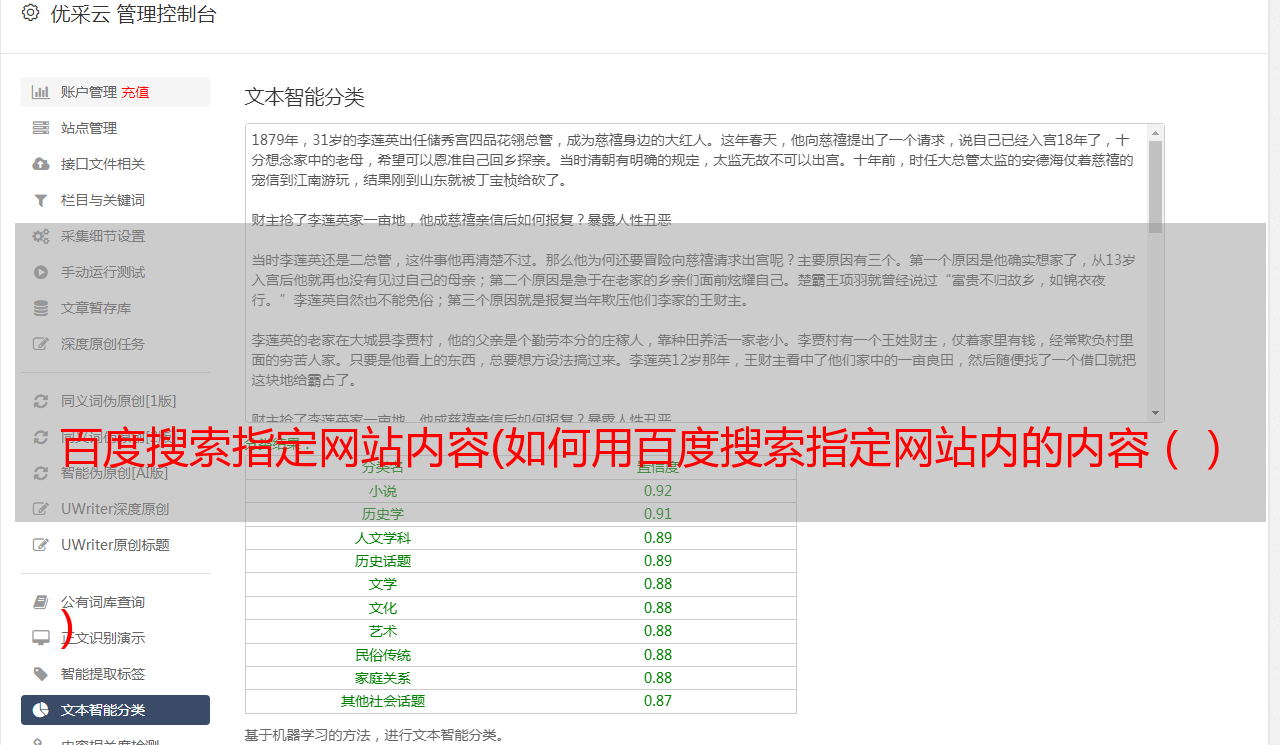
Task: Click the pie chart icon for 文本智能分类
Action: 41,710
